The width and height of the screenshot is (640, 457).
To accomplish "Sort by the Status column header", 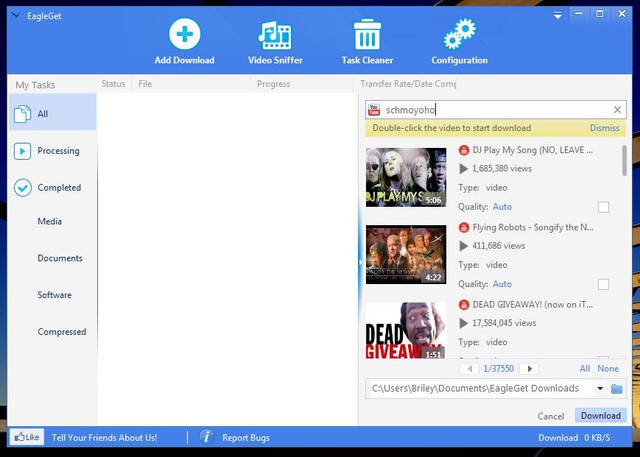I will point(113,84).
